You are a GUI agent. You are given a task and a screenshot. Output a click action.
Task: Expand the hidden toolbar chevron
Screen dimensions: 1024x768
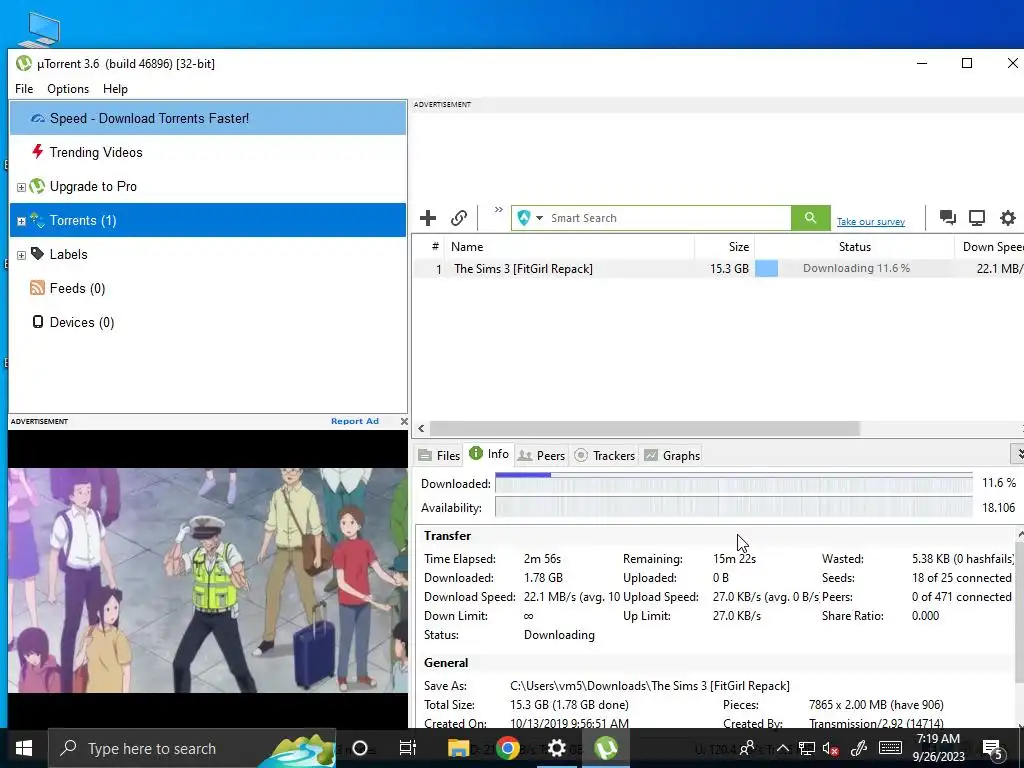pos(498,210)
